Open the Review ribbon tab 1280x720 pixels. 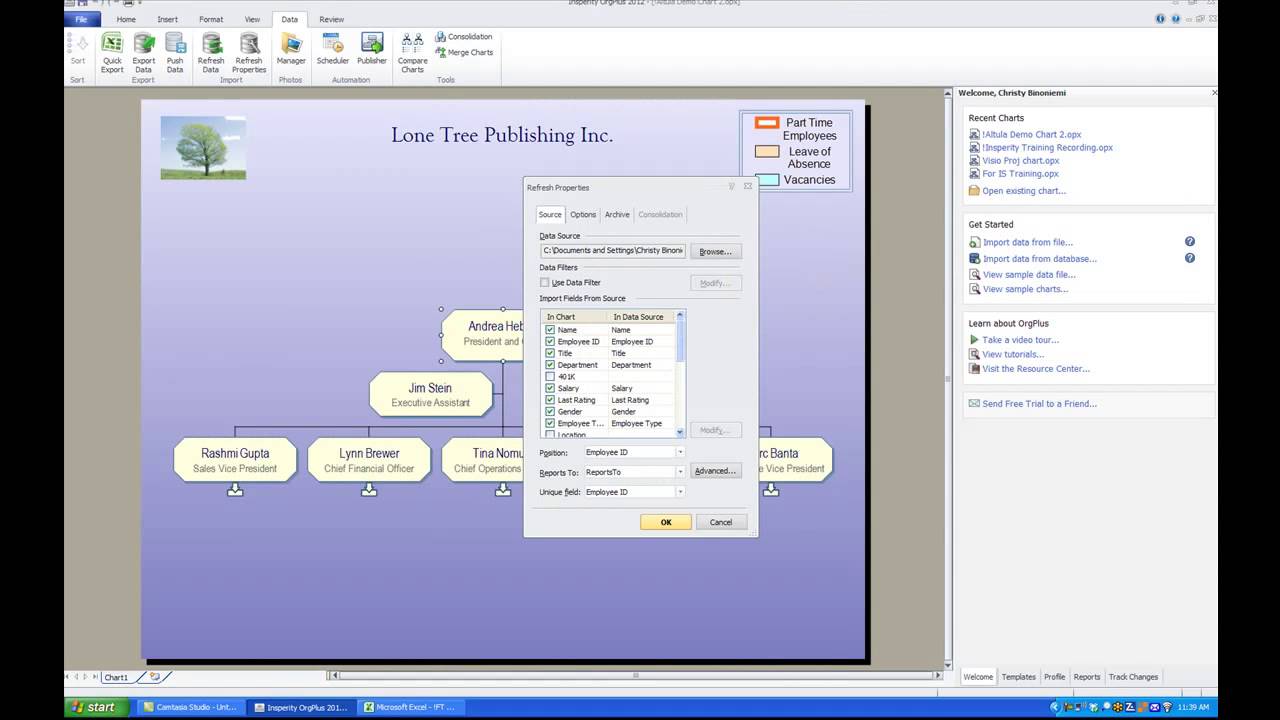(x=331, y=19)
